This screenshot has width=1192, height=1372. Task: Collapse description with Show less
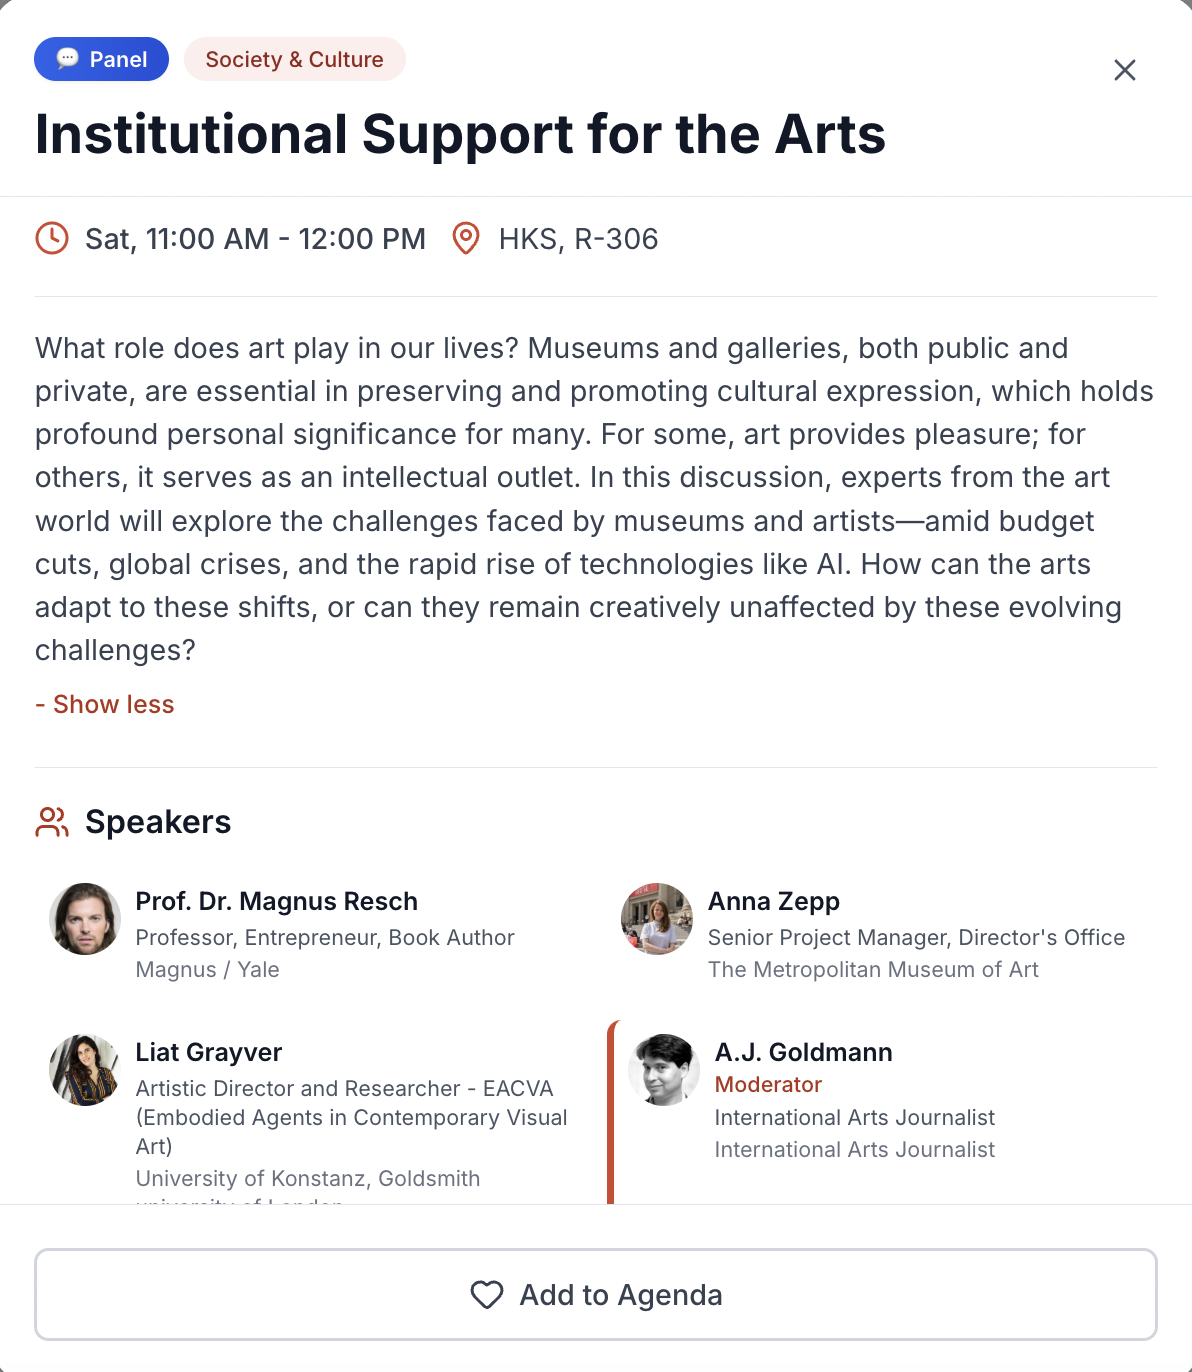(x=105, y=704)
